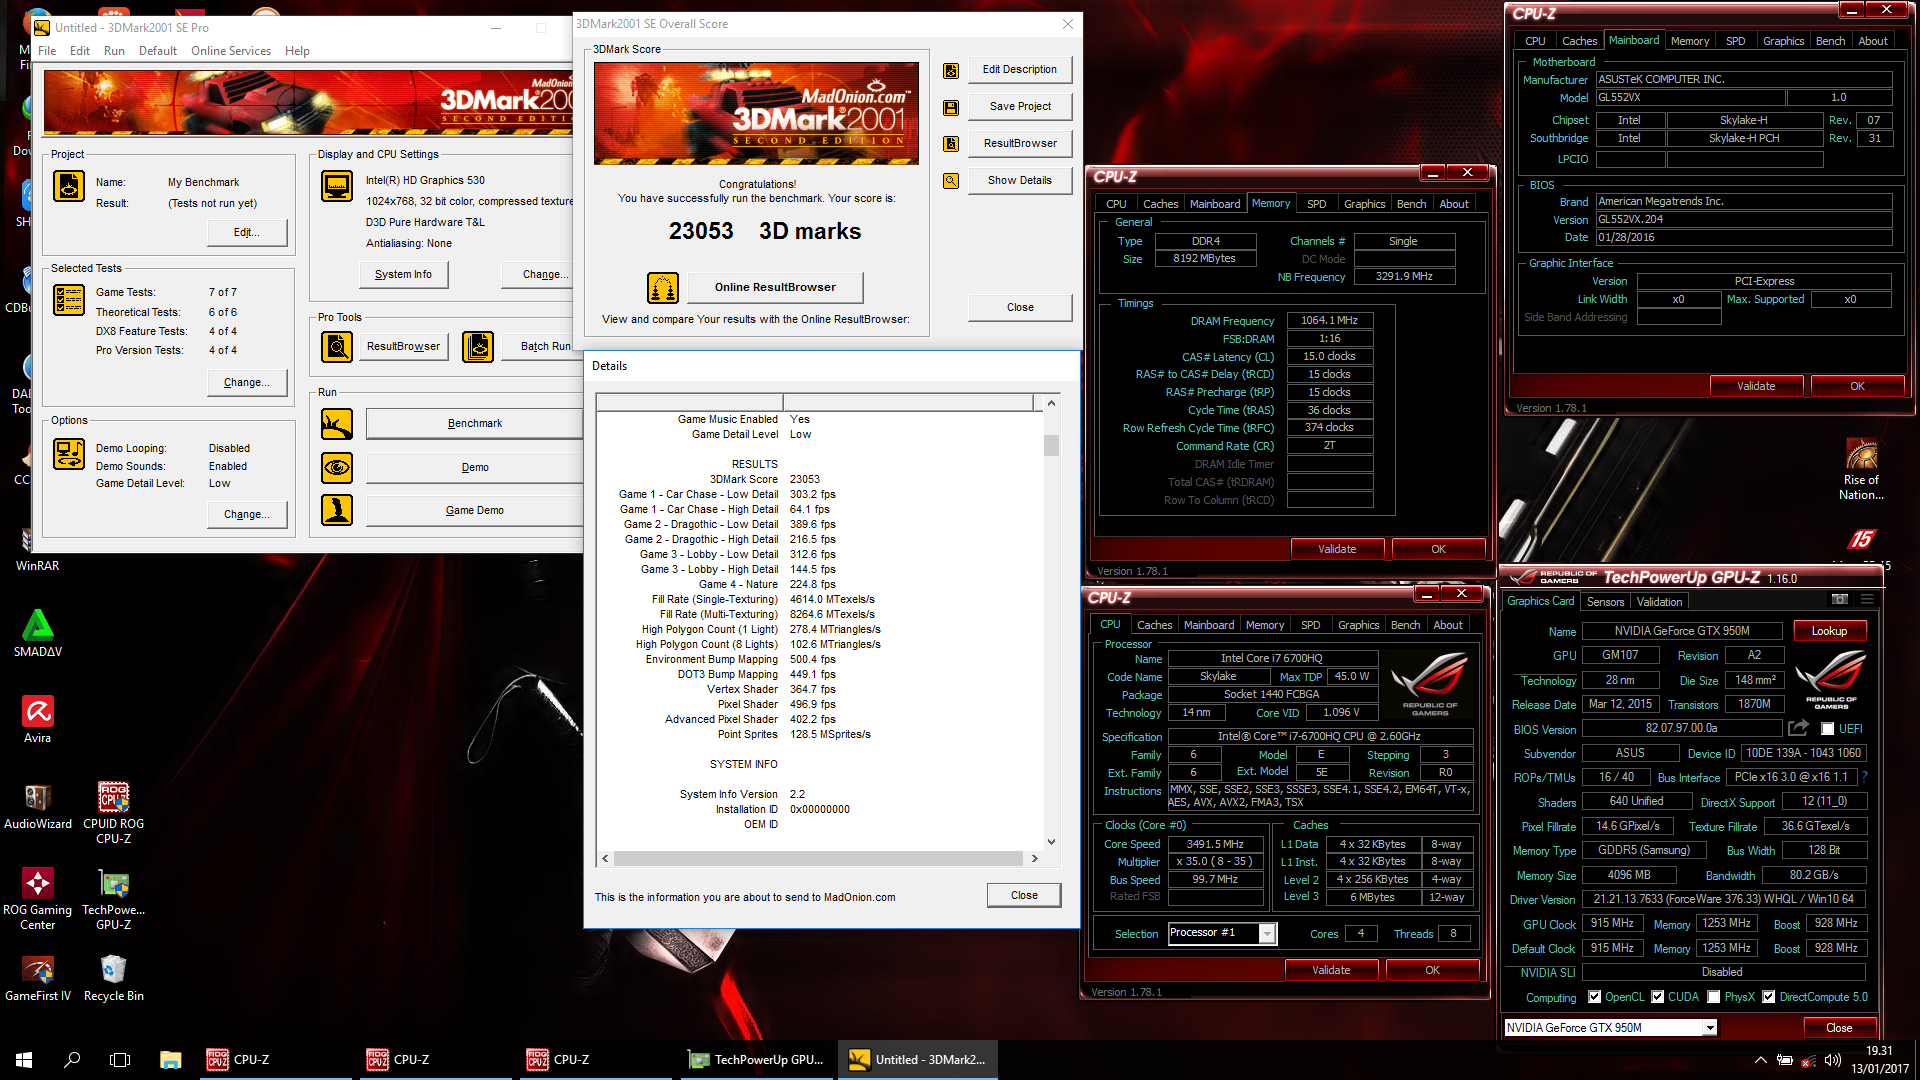1920x1080 pixels.
Task: Click the GPU-Z BIOS export share icon
Action: (x=1798, y=728)
